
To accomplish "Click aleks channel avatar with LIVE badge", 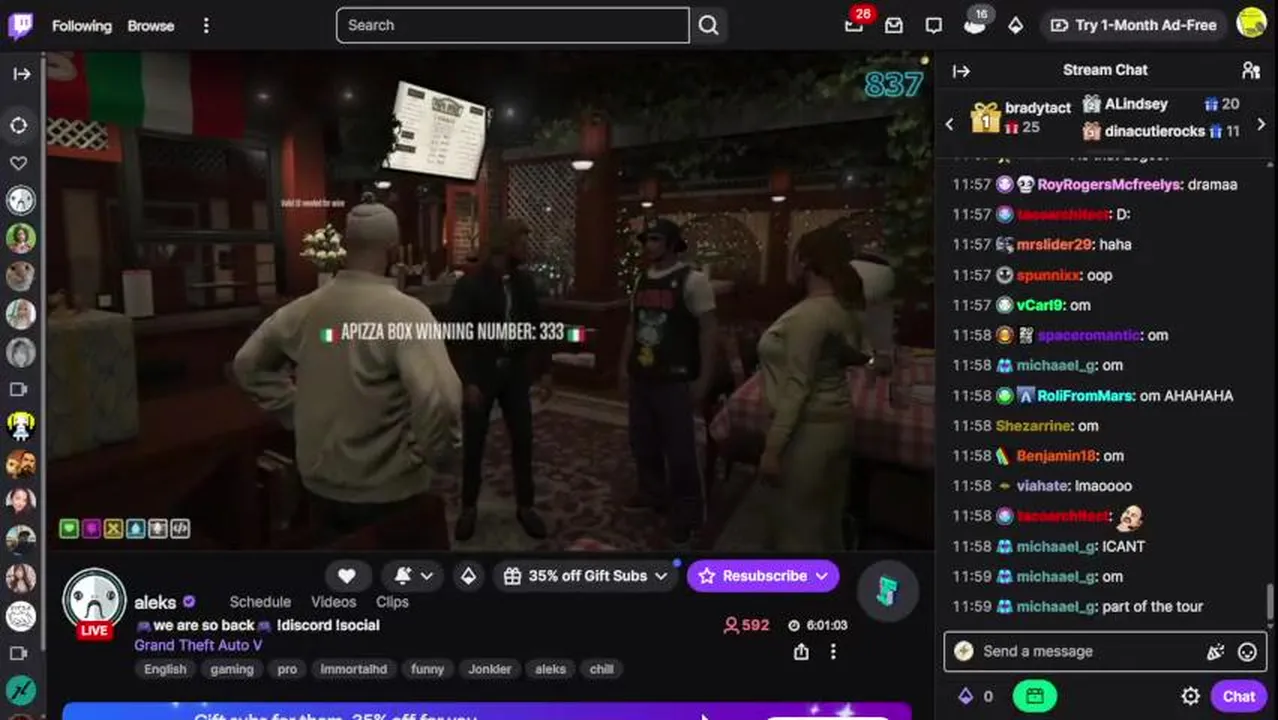I will pyautogui.click(x=94, y=603).
